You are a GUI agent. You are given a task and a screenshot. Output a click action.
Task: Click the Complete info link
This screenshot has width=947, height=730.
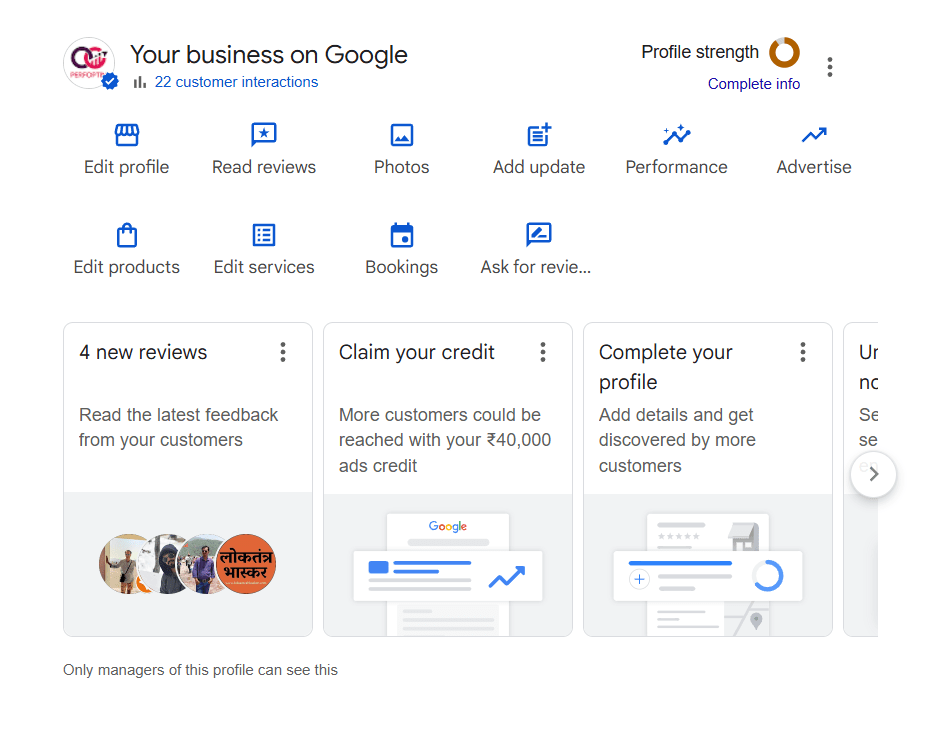pos(754,84)
